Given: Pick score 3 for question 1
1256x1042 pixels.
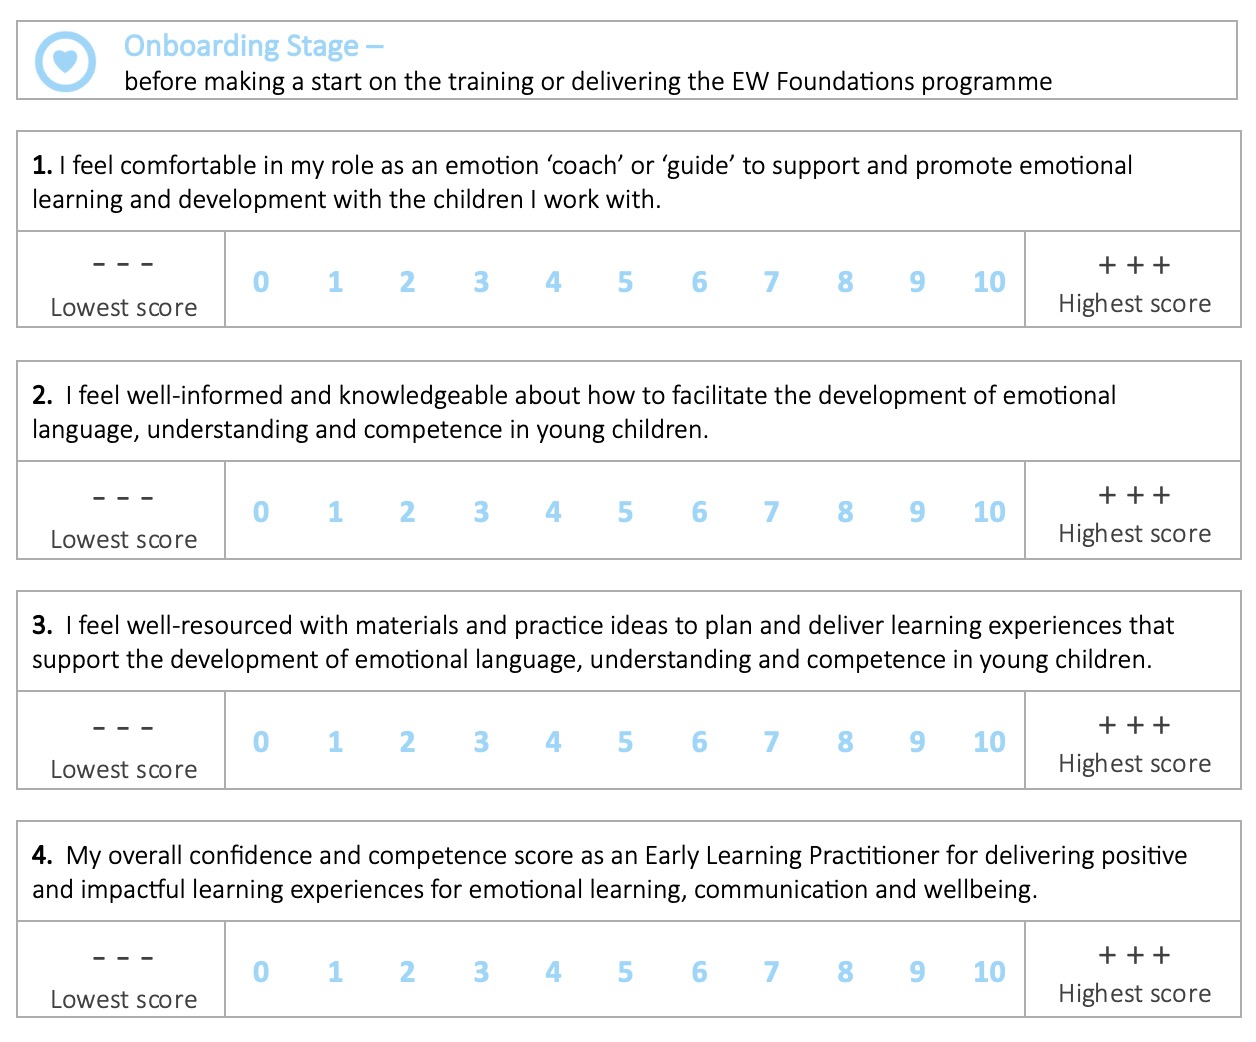Looking at the screenshot, I should [x=481, y=282].
